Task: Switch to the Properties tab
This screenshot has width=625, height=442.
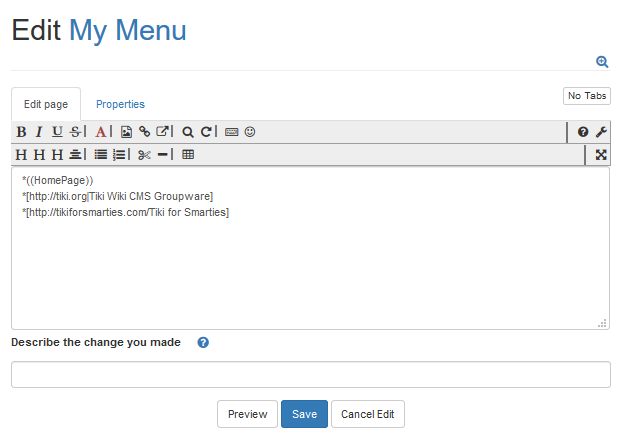Action: point(120,104)
